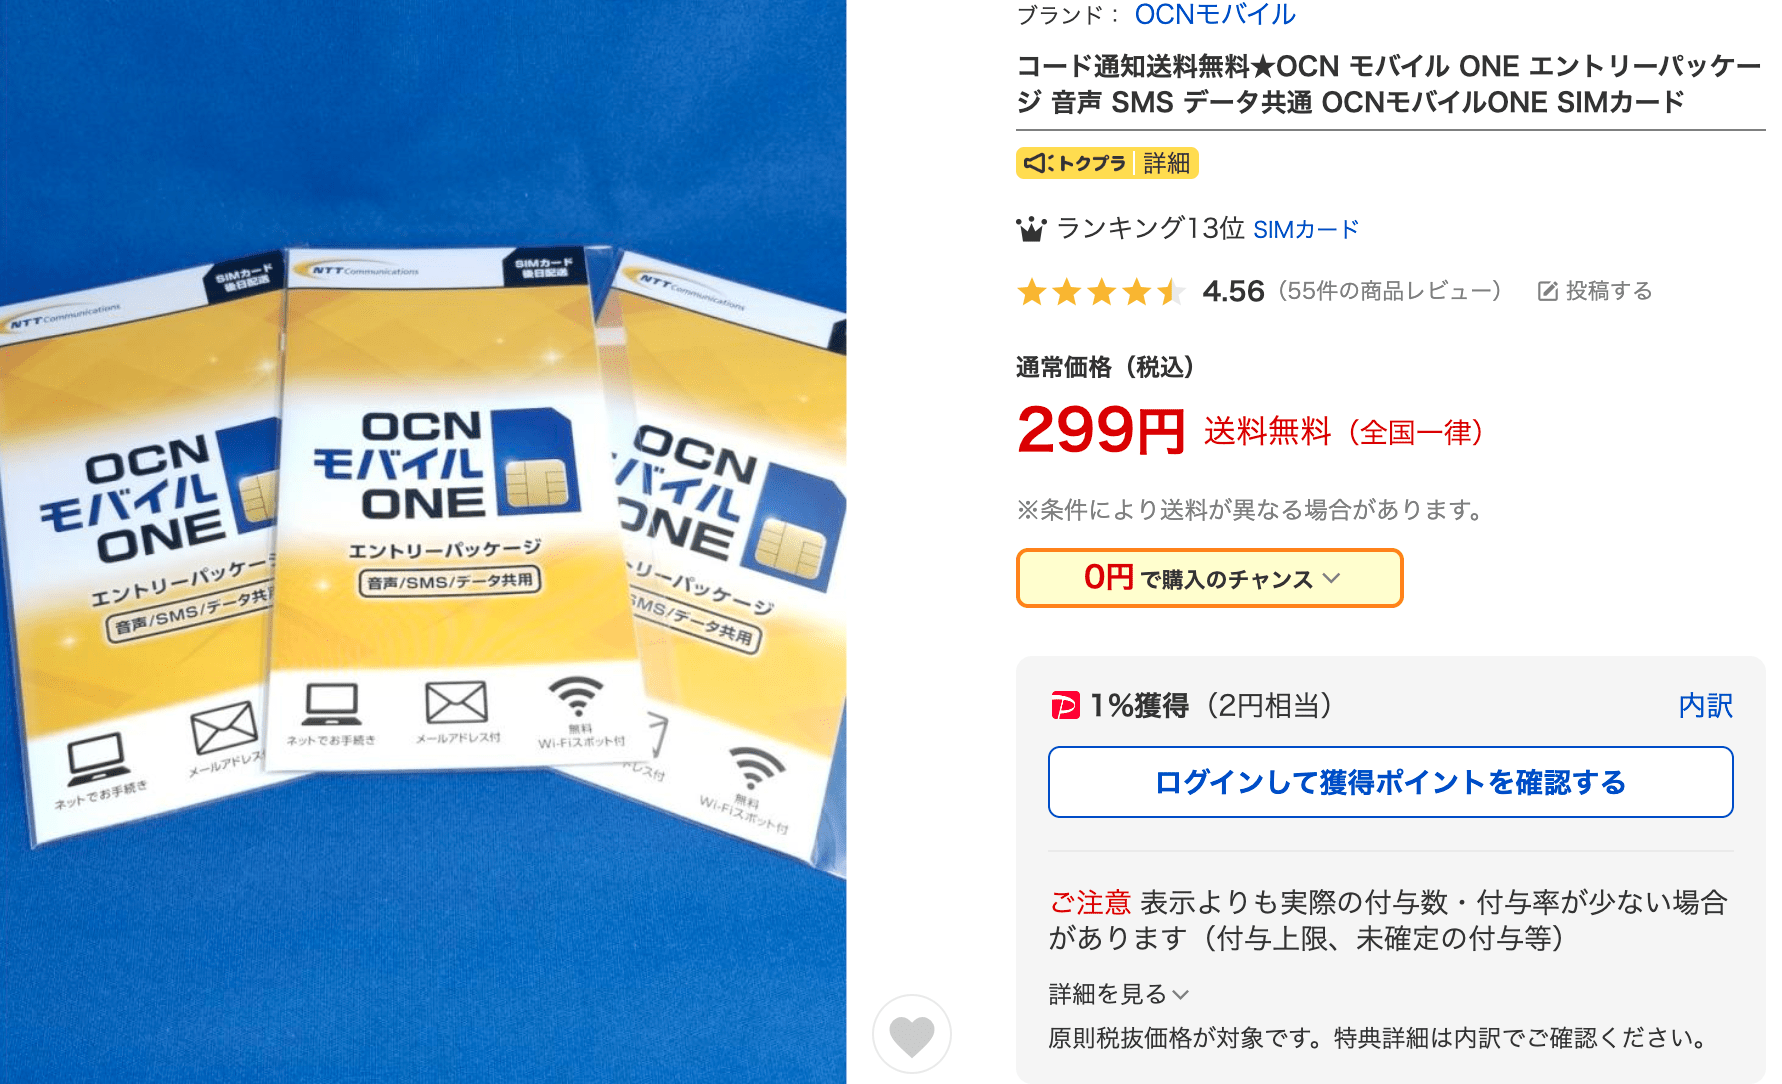Click the heart favorite icon
This screenshot has width=1782, height=1084.
pos(911,1034)
